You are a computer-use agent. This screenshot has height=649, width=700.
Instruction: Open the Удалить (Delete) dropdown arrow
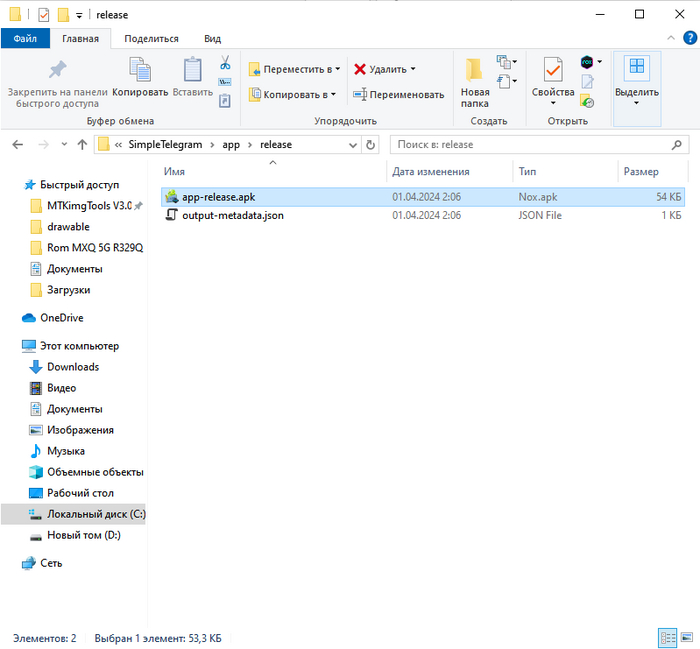pyautogui.click(x=412, y=69)
